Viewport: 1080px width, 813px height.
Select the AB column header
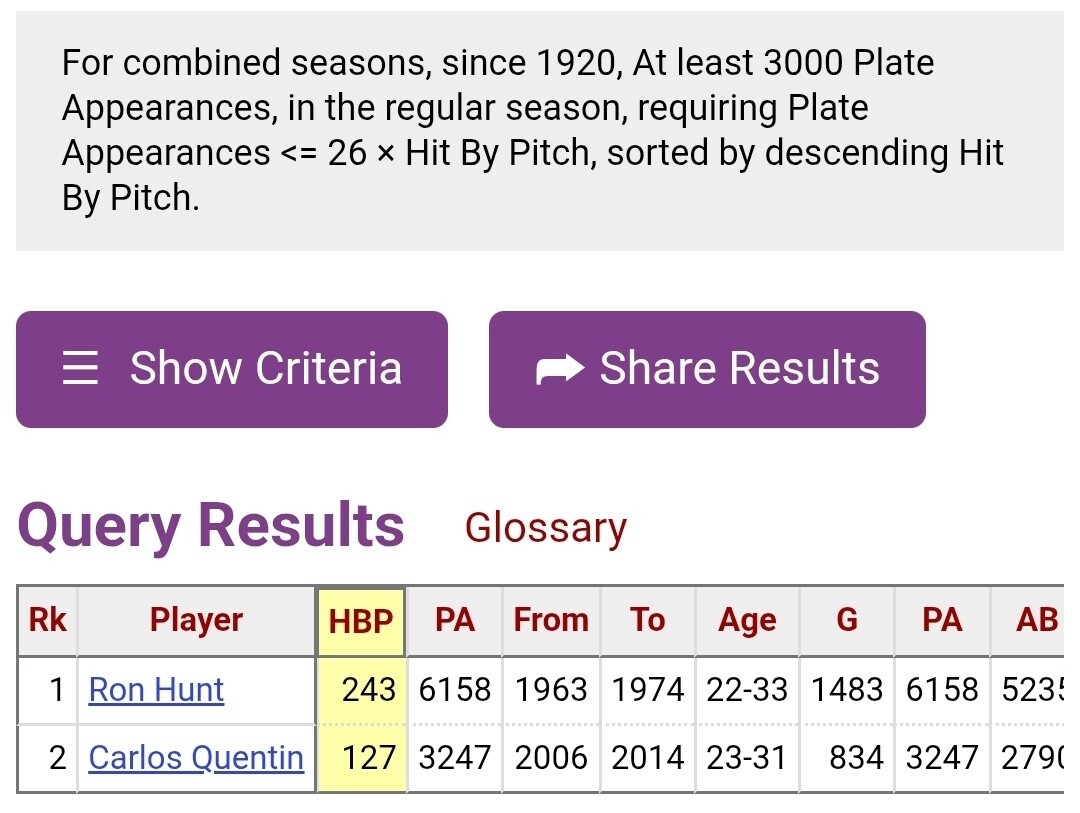(1036, 621)
